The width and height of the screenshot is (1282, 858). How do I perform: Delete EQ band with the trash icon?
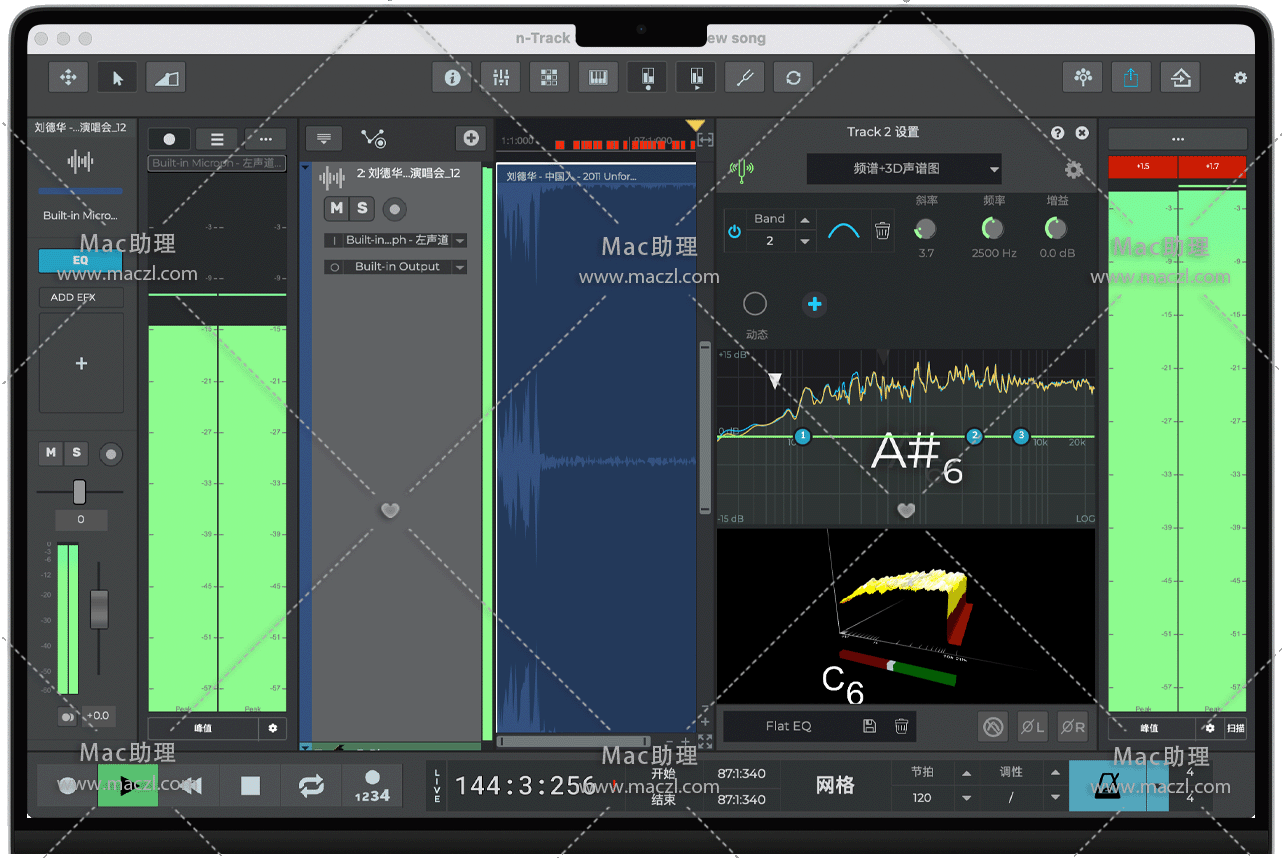click(x=882, y=231)
